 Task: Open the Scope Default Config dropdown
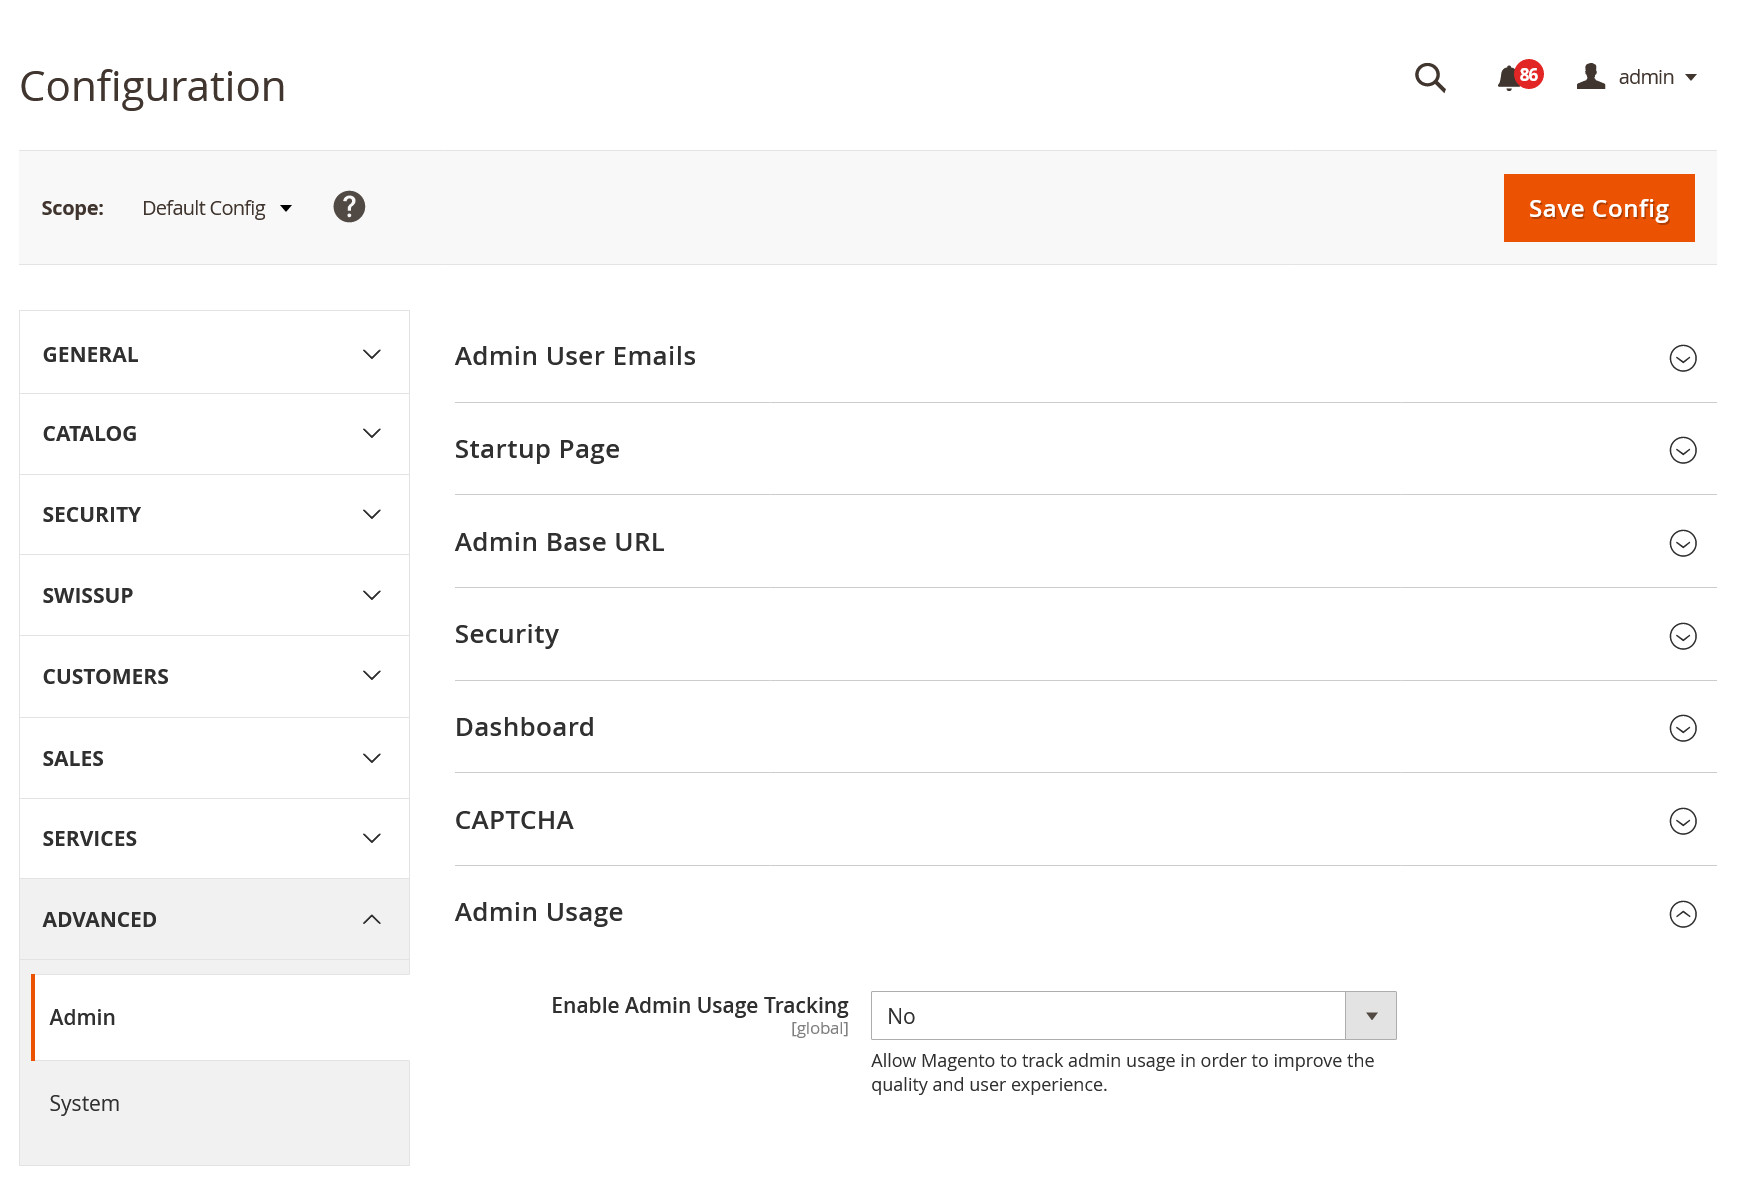pyautogui.click(x=217, y=208)
